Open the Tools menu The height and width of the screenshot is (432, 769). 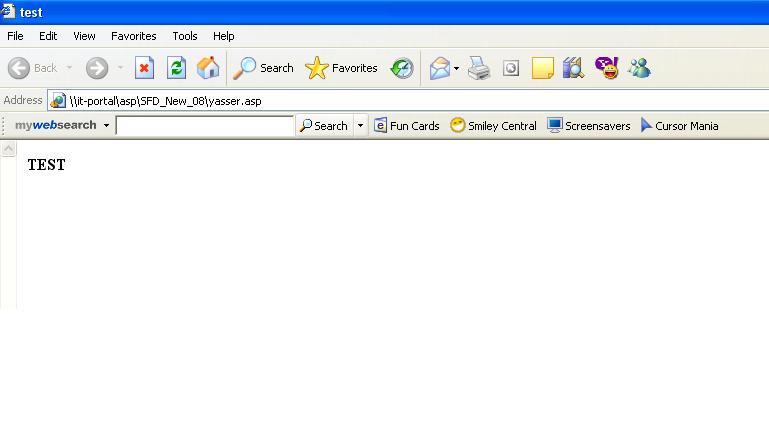pyautogui.click(x=185, y=36)
